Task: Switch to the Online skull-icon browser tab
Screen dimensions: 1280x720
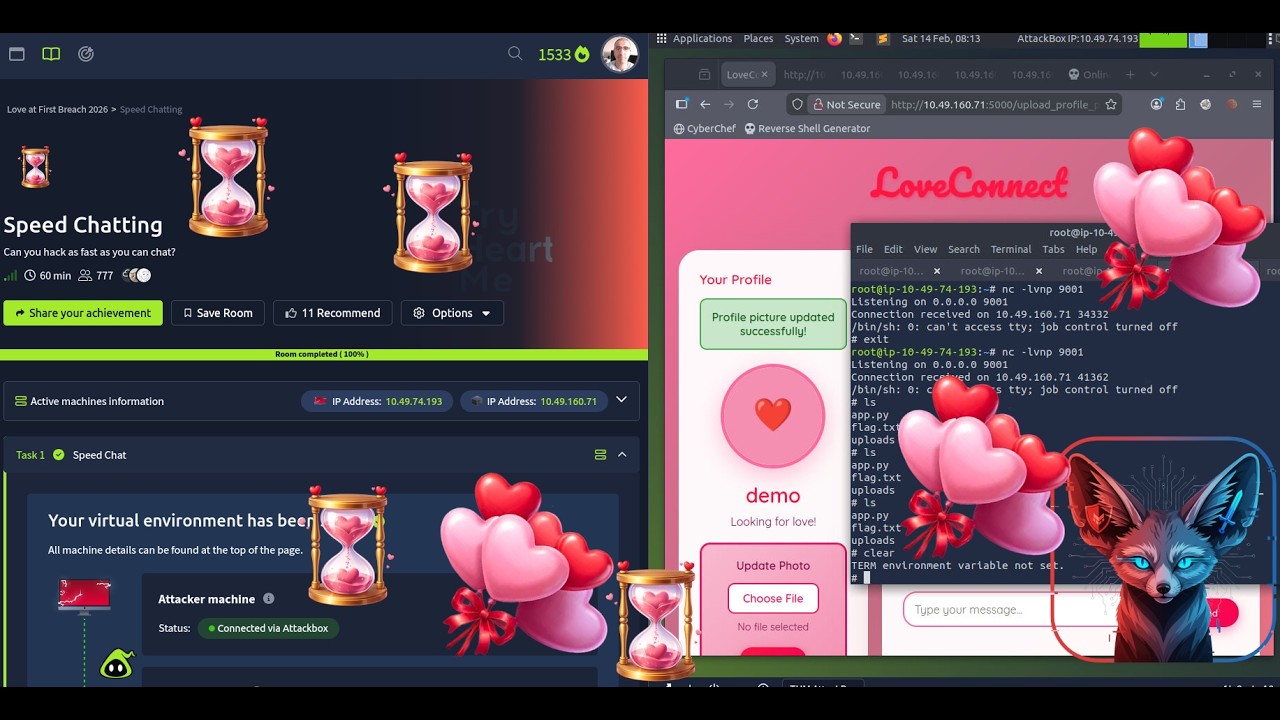Action: (x=1089, y=75)
